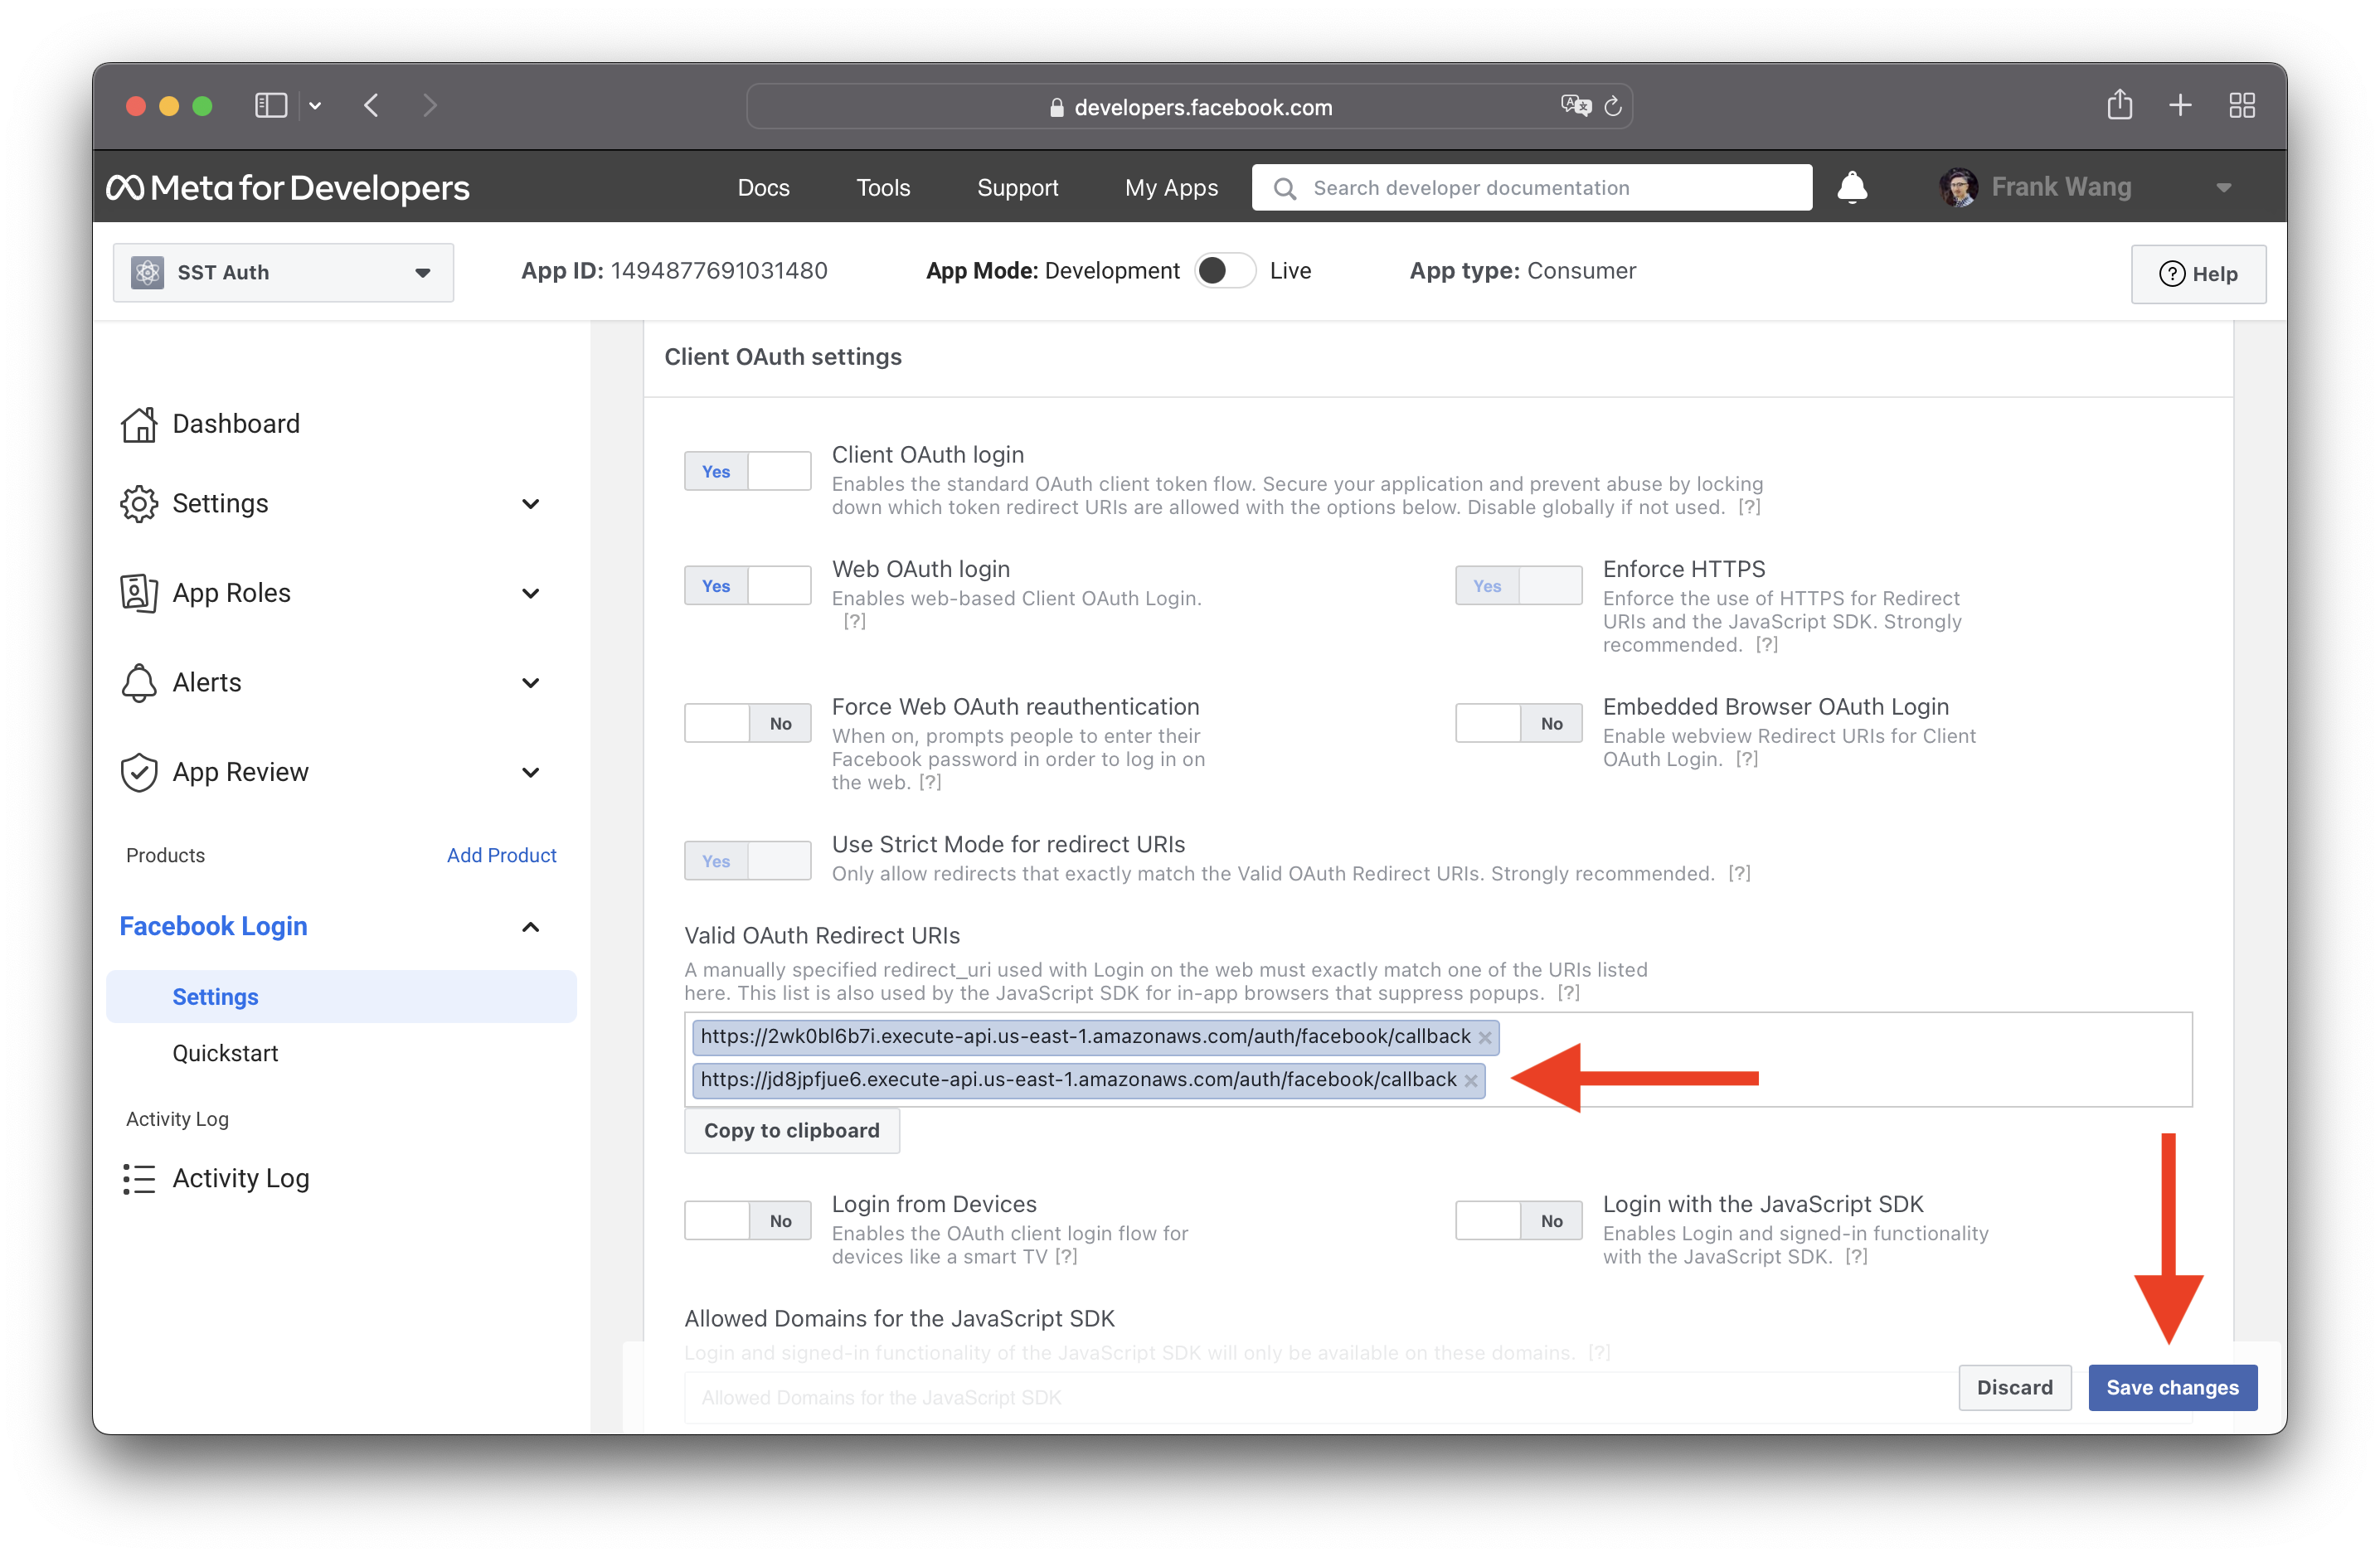Image resolution: width=2380 pixels, height=1557 pixels.
Task: Click the Meta for Developers logo
Action: [287, 188]
